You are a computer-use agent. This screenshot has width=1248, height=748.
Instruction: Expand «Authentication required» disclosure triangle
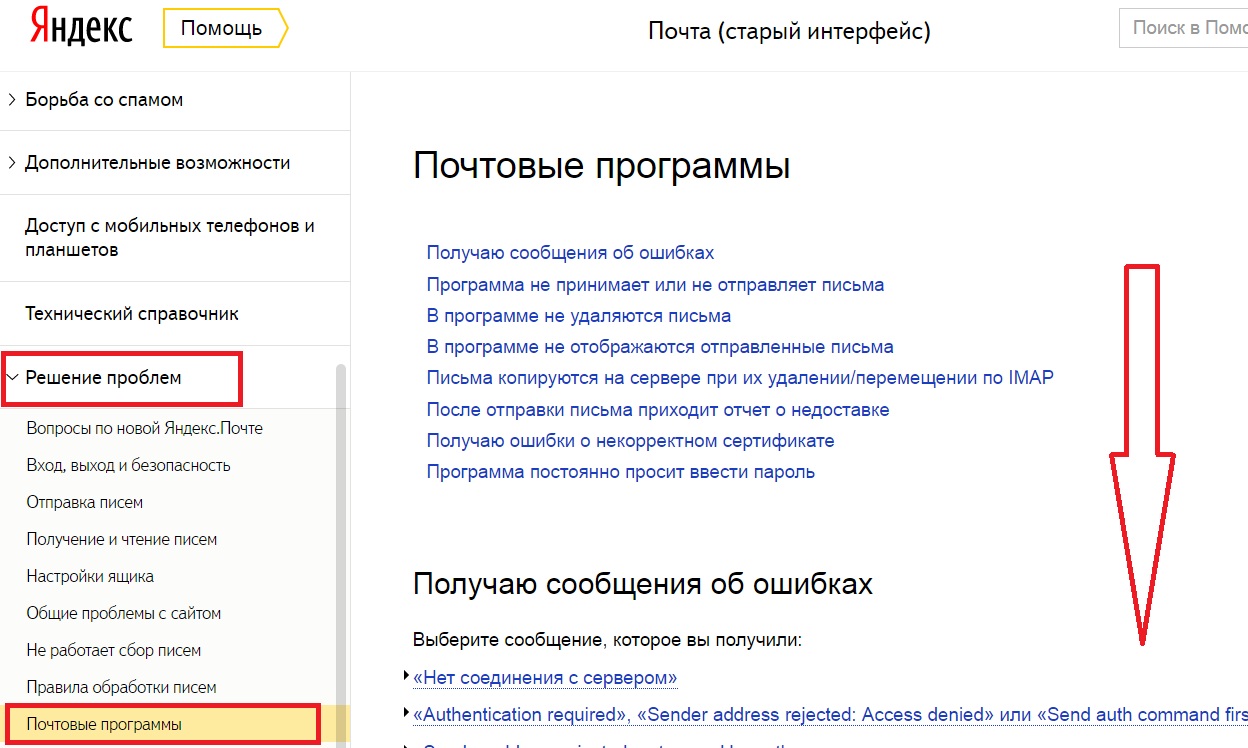click(x=405, y=714)
